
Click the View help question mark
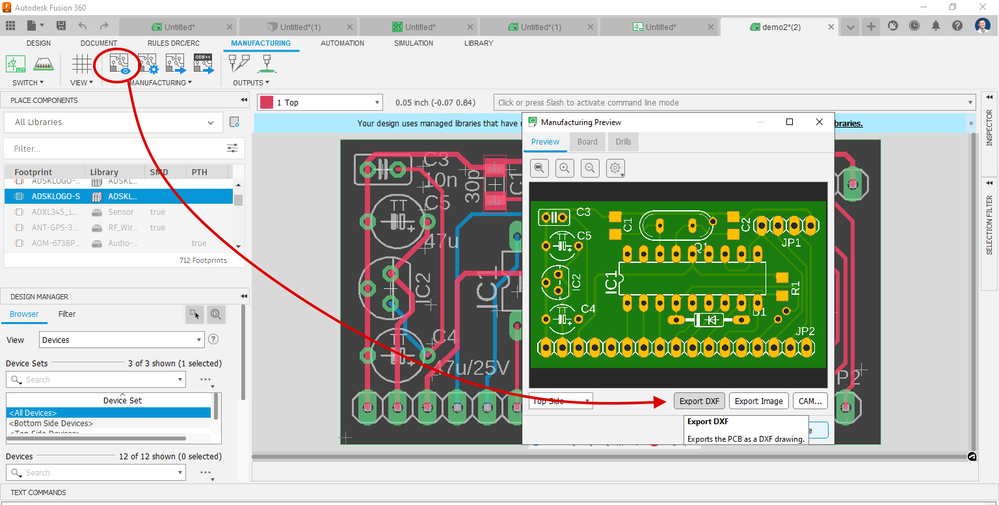tap(214, 339)
